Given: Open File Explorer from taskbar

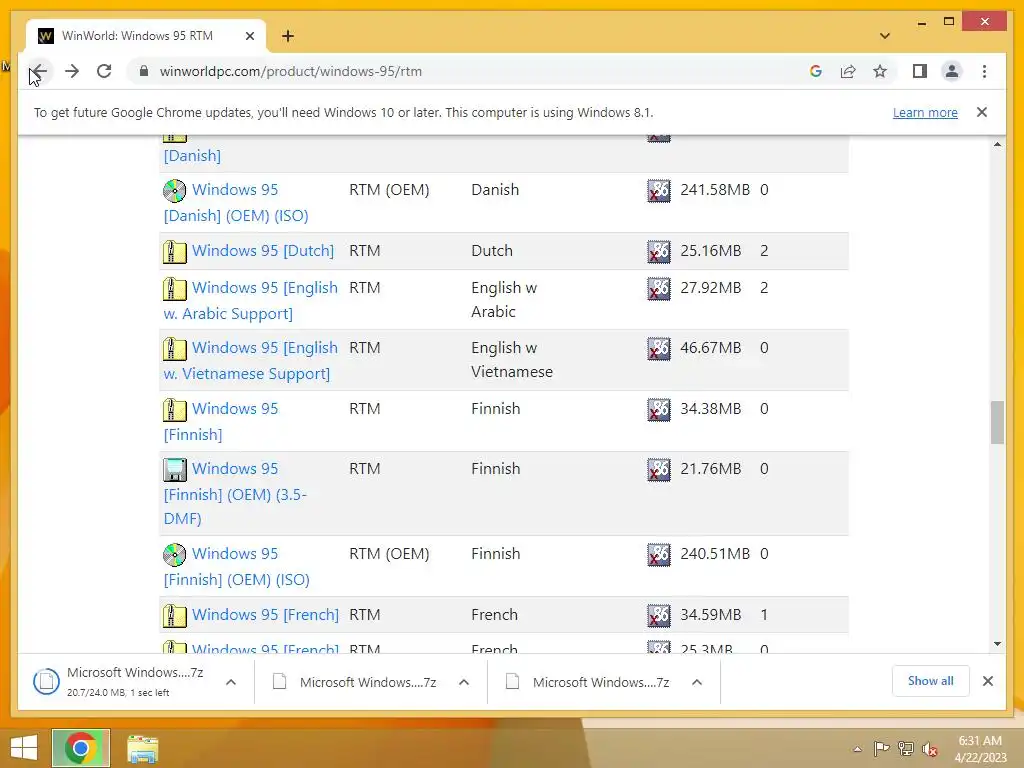Looking at the screenshot, I should (x=142, y=748).
